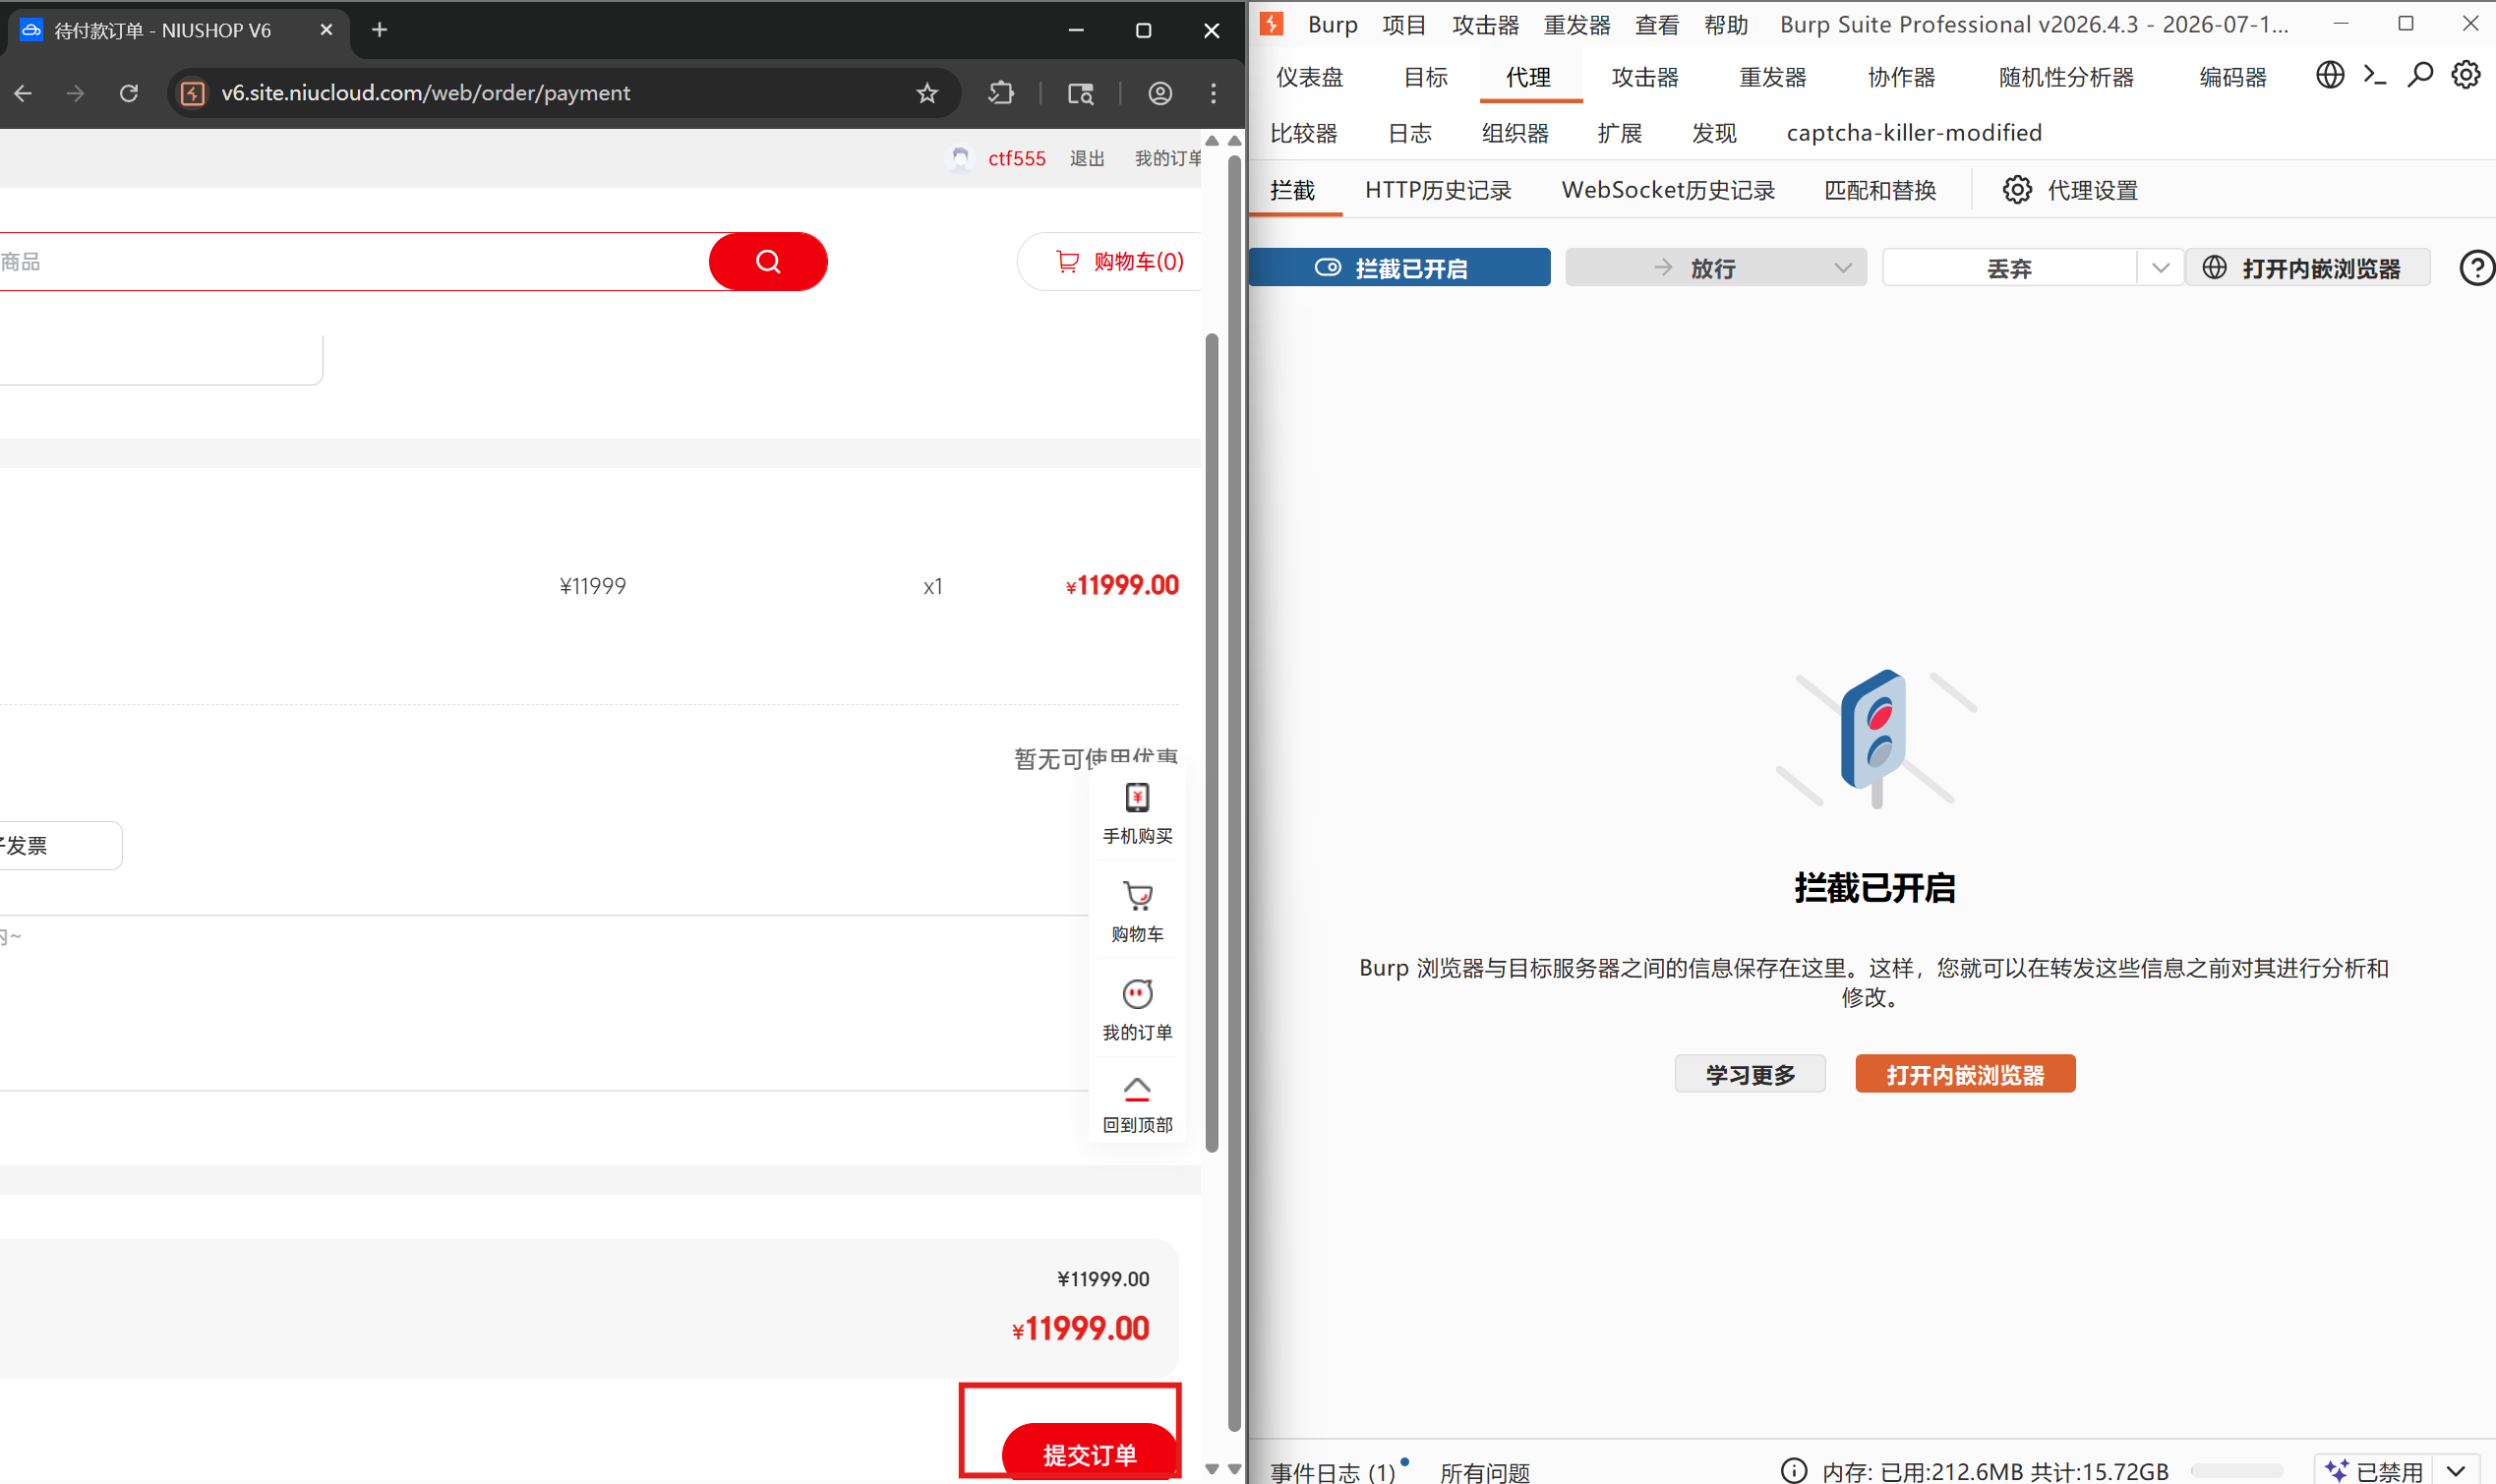The image size is (2496, 1484).
Task: Open the 协作器 collaborator tab
Action: tap(1901, 77)
